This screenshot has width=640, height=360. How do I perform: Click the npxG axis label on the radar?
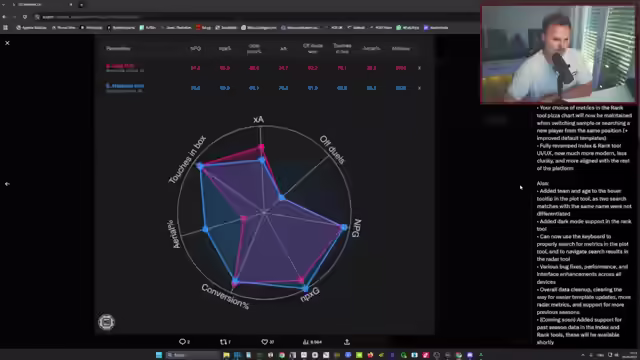(x=310, y=295)
